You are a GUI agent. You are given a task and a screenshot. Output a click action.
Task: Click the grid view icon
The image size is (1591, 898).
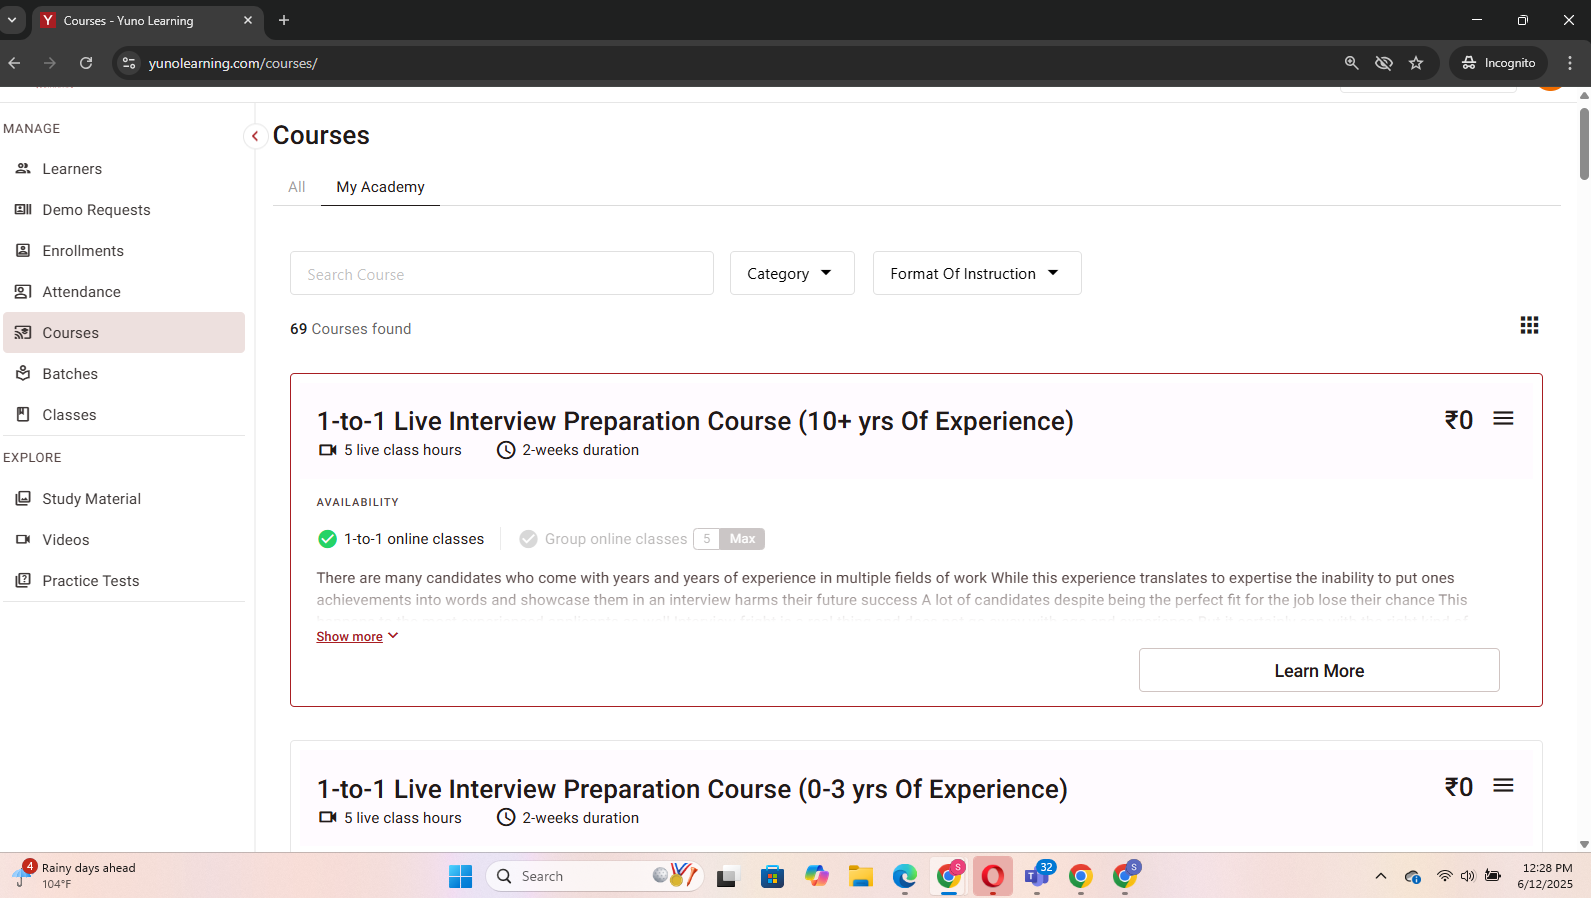pyautogui.click(x=1529, y=326)
